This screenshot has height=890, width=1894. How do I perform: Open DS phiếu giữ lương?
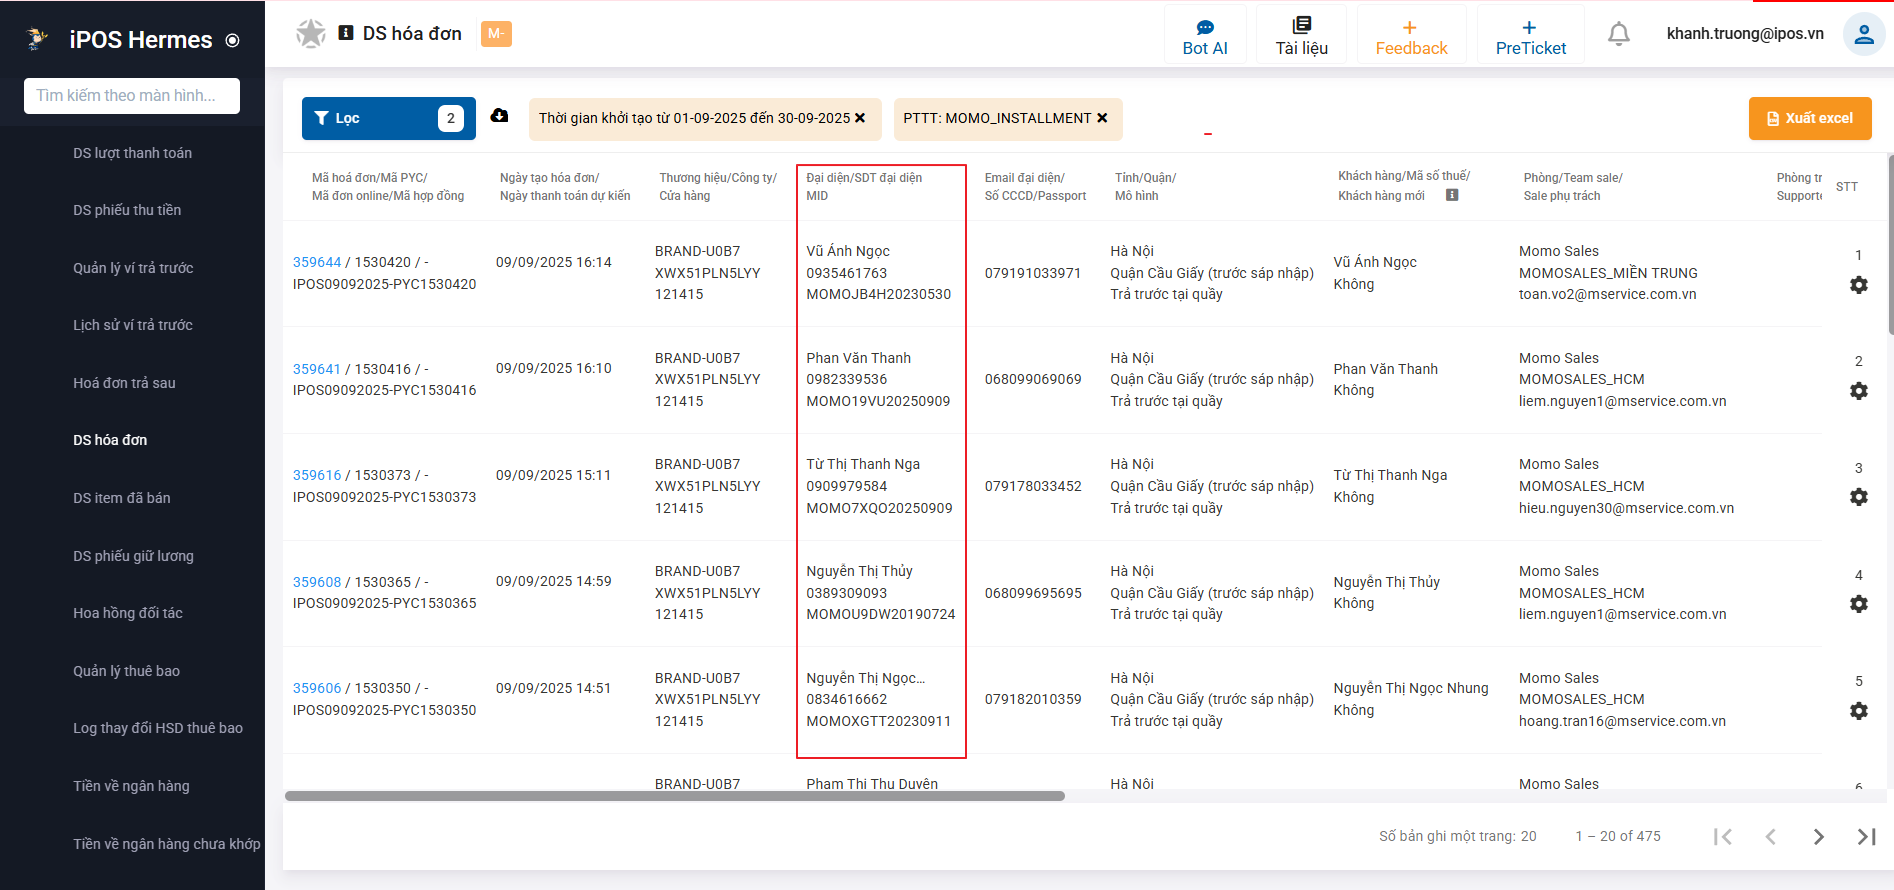point(133,556)
